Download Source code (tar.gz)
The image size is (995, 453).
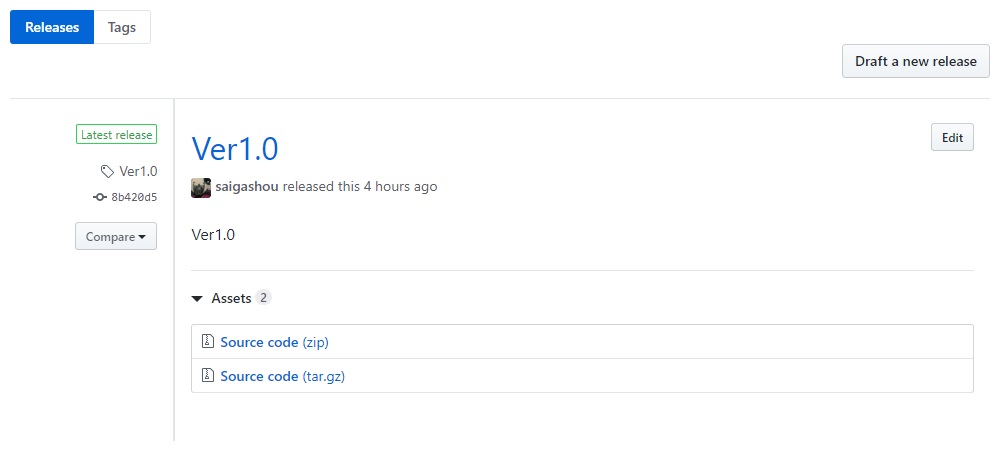coord(283,376)
